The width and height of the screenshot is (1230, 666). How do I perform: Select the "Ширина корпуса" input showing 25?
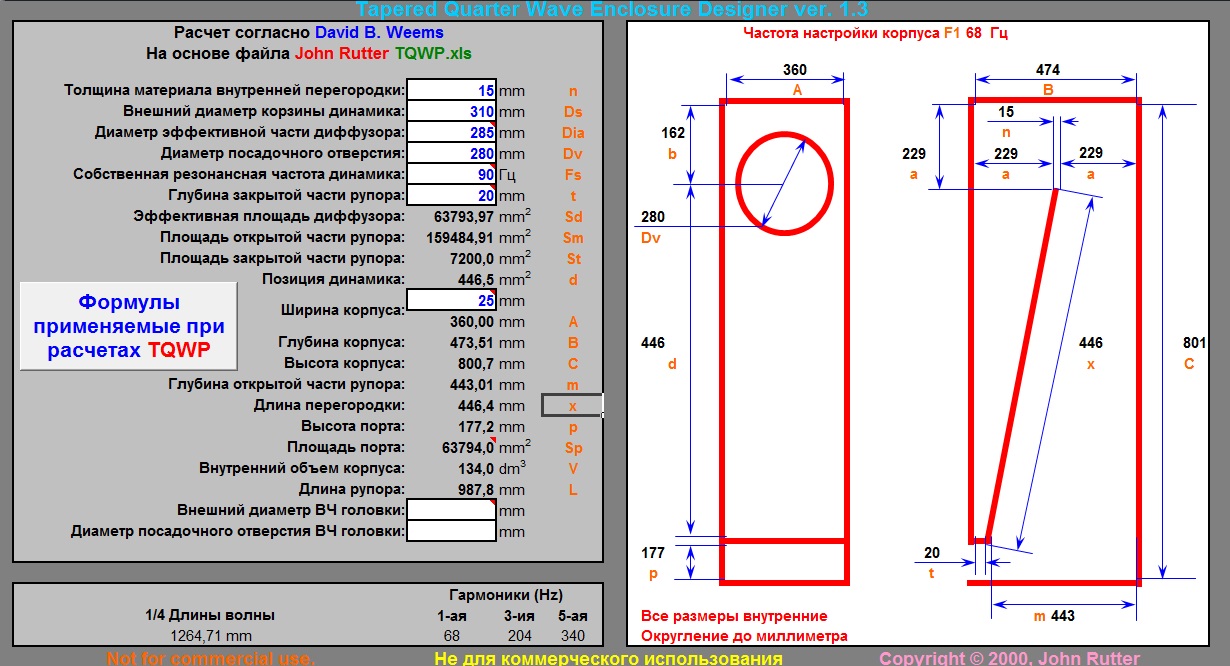click(x=452, y=300)
